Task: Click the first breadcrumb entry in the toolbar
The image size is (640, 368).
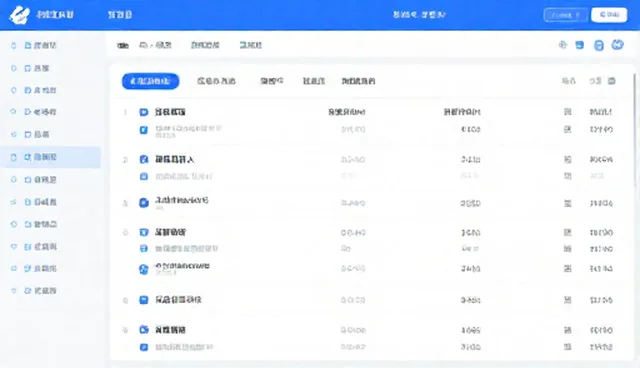Action: click(x=123, y=45)
